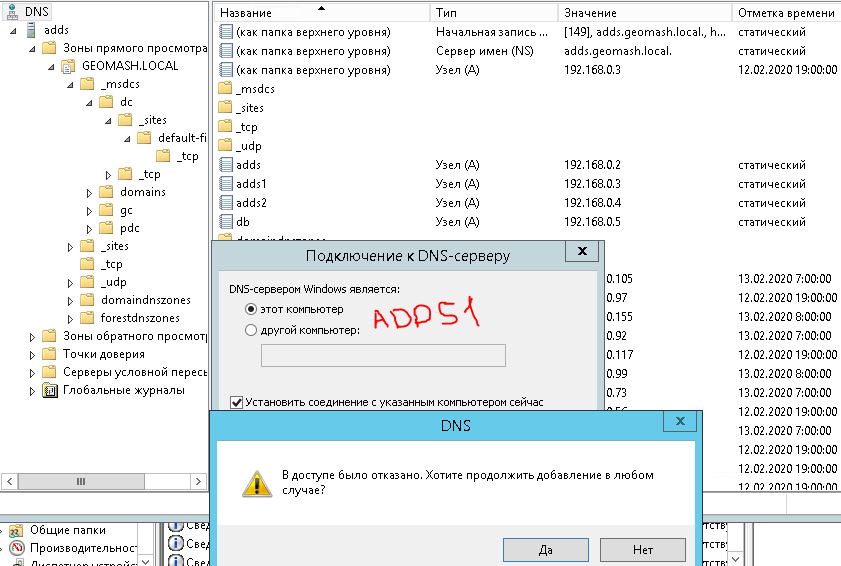Click the warning triangle icon in DNS dialog
The height and width of the screenshot is (566, 841).
(257, 483)
